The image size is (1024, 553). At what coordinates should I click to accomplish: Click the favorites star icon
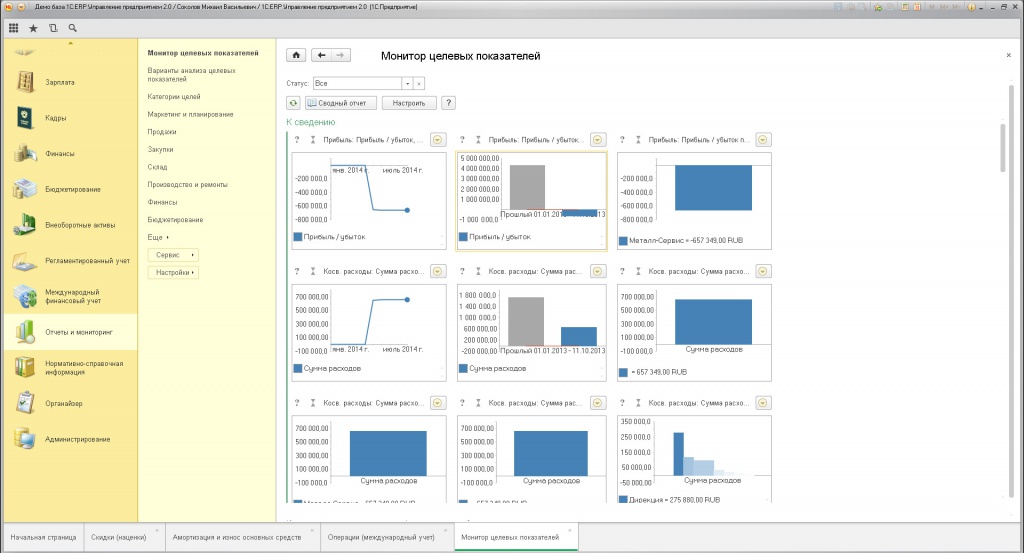[33, 28]
